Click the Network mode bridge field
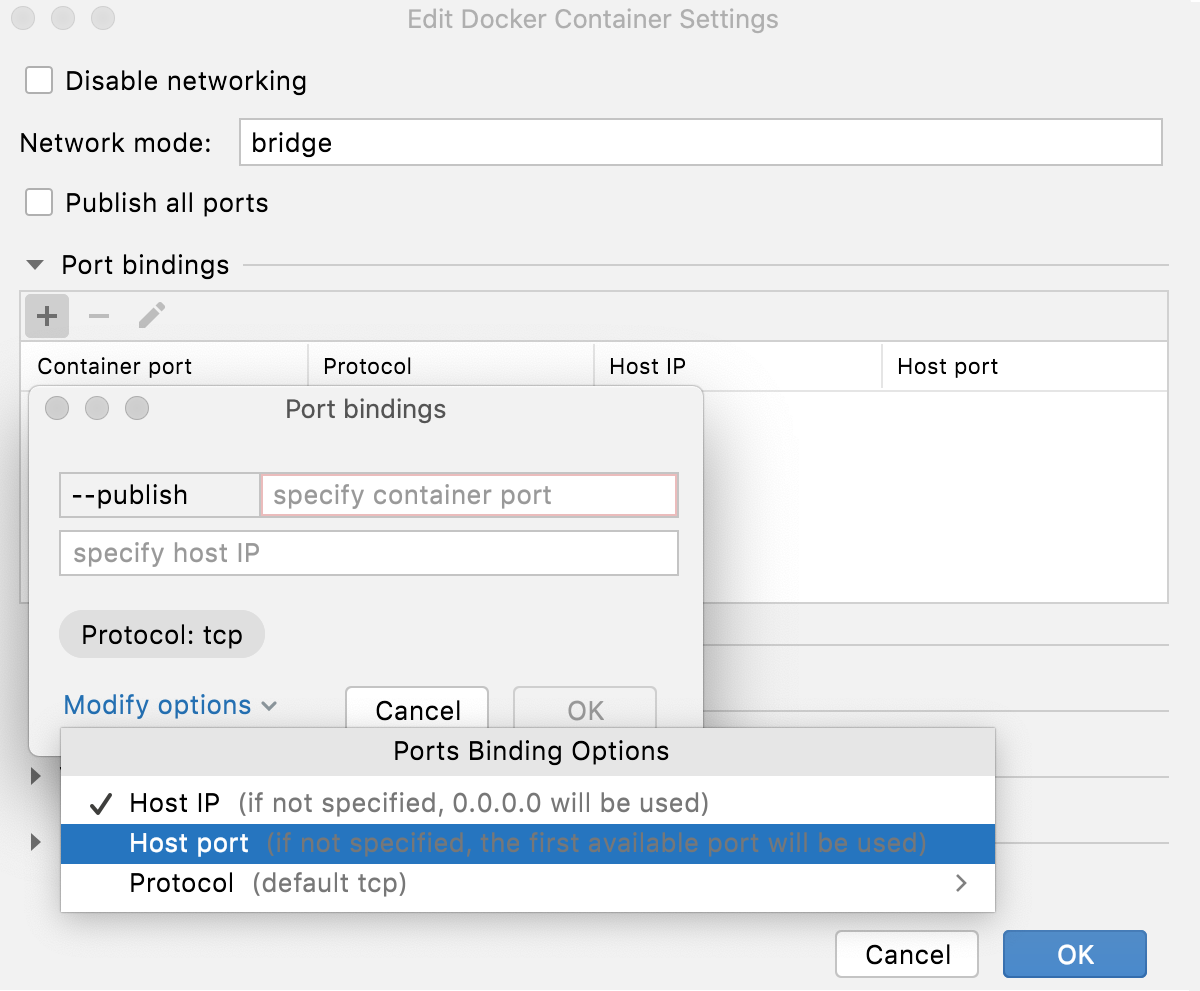 (x=700, y=142)
